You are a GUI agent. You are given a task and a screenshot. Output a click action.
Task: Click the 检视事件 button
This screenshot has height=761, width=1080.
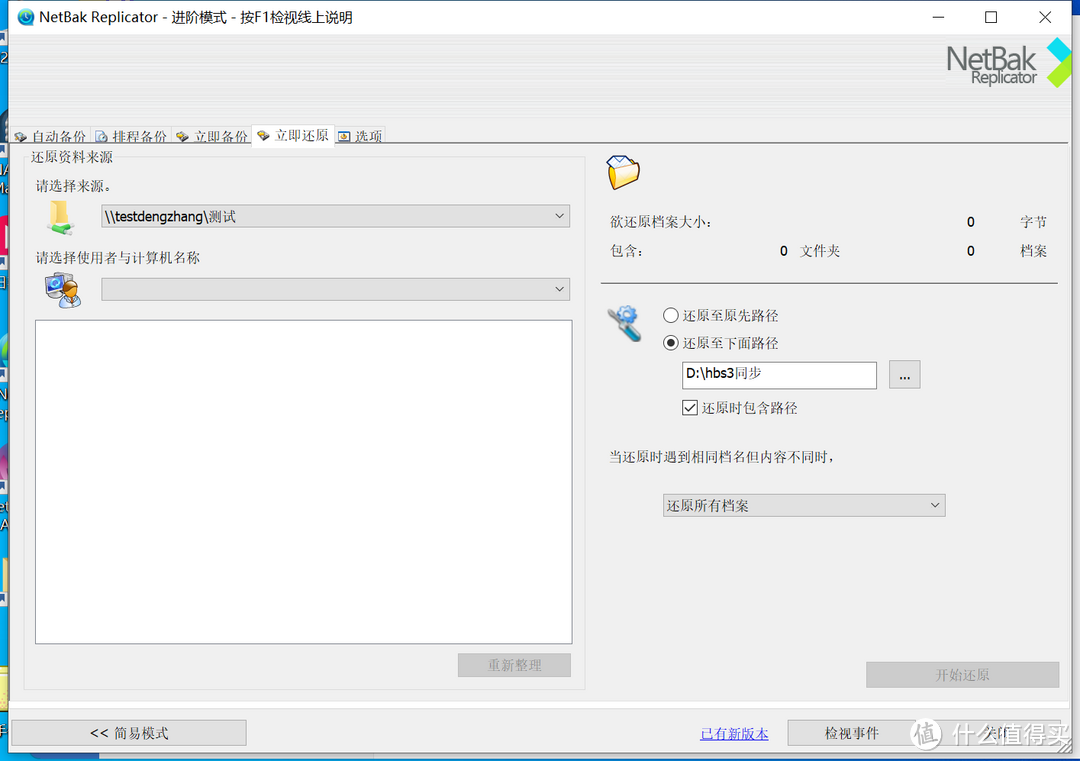tap(853, 732)
